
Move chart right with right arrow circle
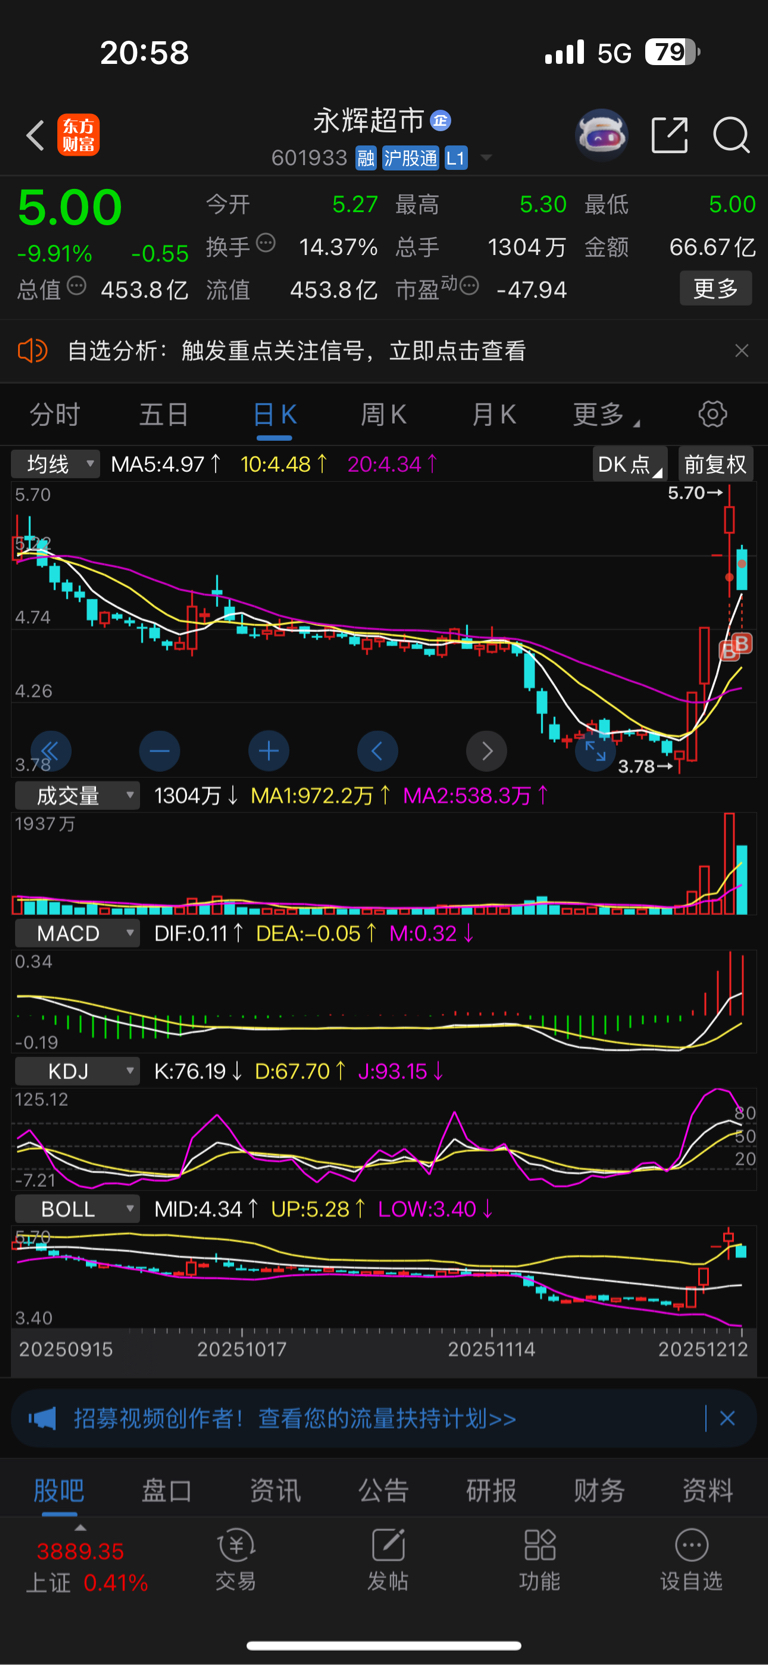coord(487,750)
